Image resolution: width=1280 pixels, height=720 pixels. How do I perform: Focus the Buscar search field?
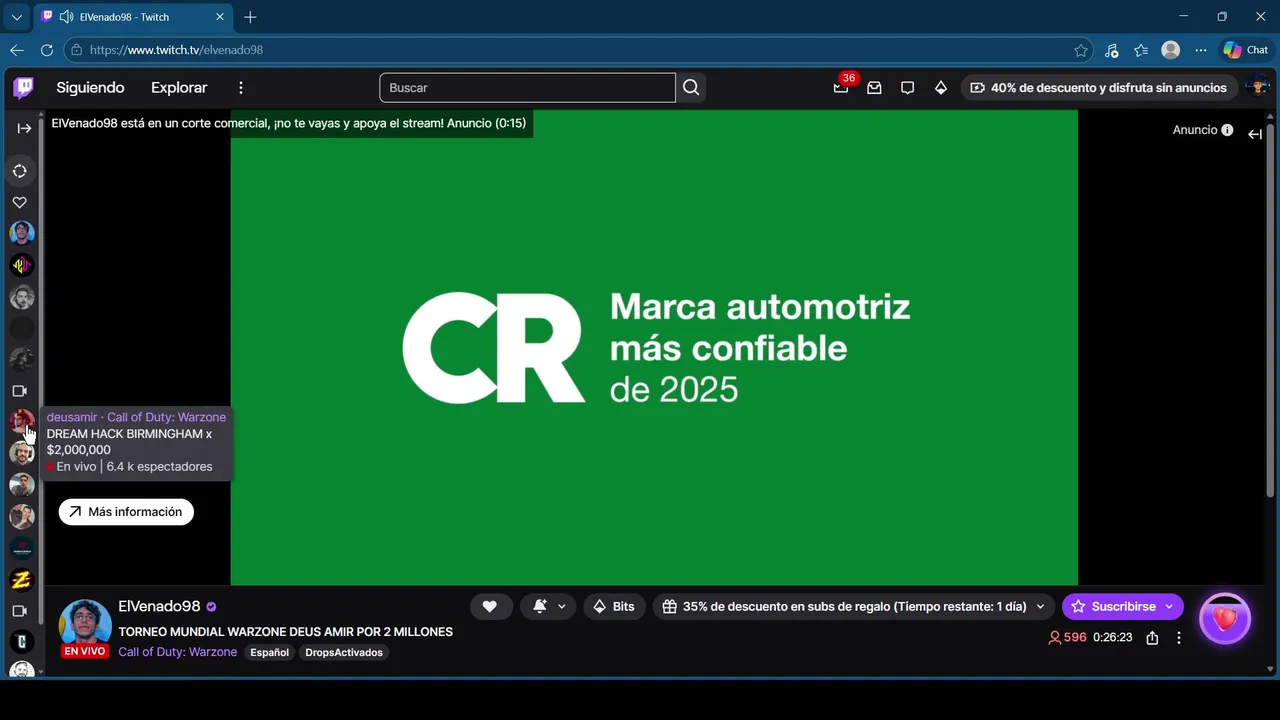point(527,88)
